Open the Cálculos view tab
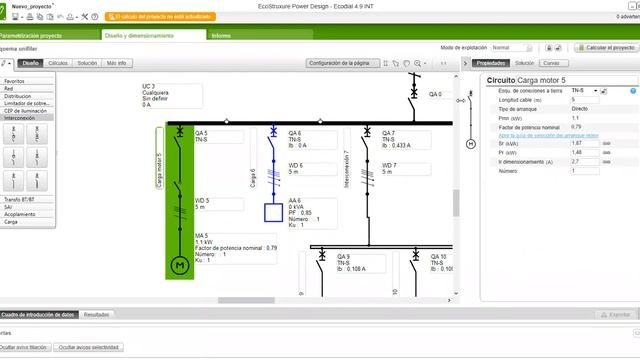 coord(58,63)
